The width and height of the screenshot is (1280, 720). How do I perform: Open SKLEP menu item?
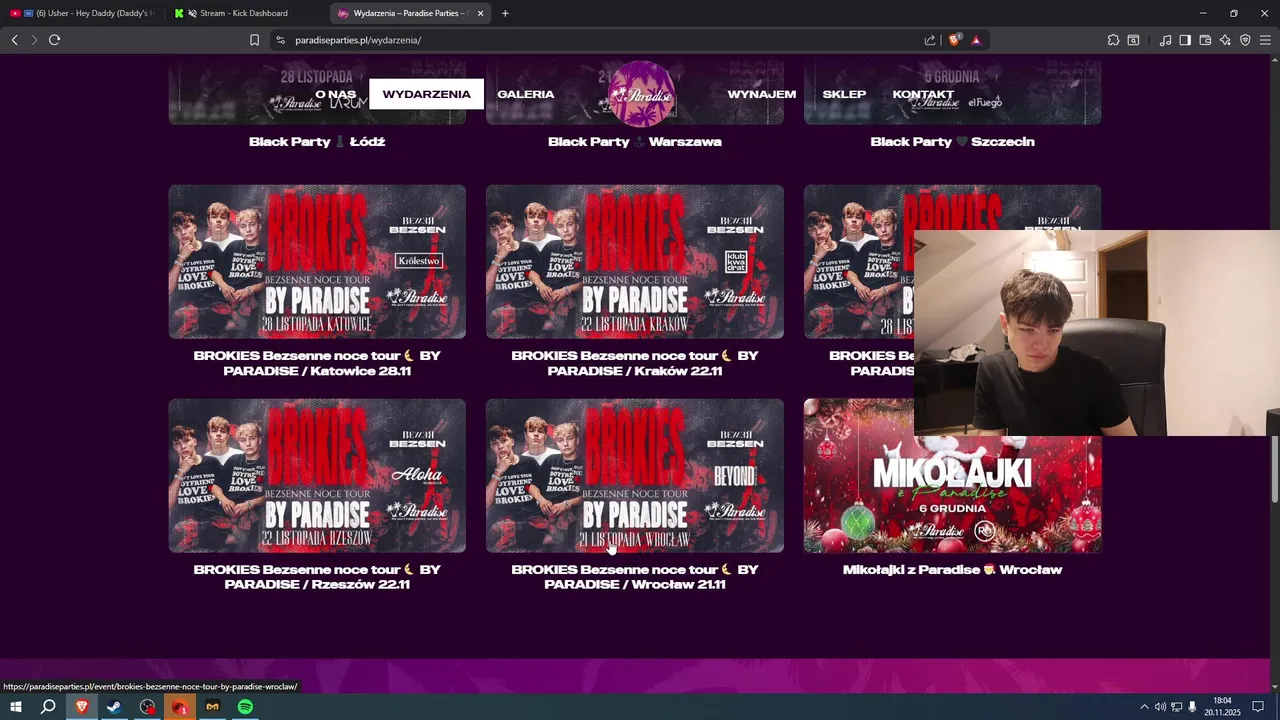click(x=844, y=94)
